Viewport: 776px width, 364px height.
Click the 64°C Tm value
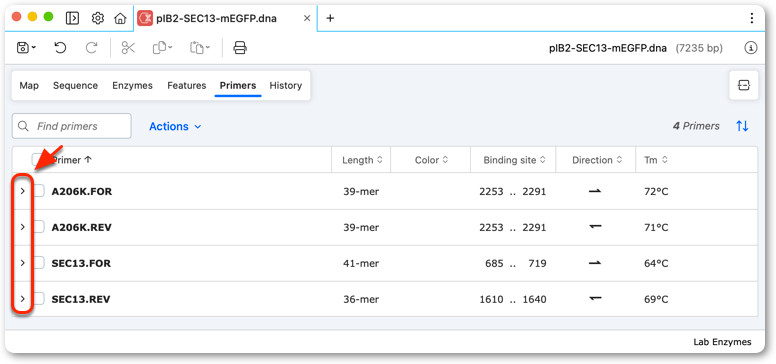(656, 264)
